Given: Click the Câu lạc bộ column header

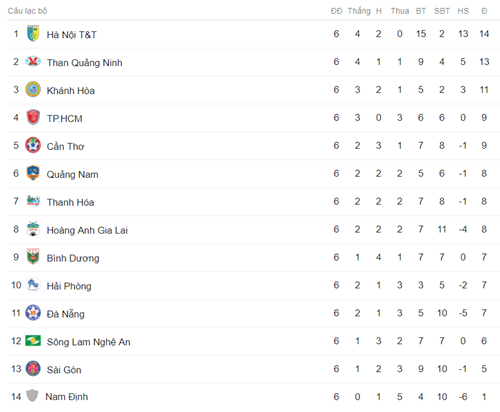Looking at the screenshot, I should [27, 11].
